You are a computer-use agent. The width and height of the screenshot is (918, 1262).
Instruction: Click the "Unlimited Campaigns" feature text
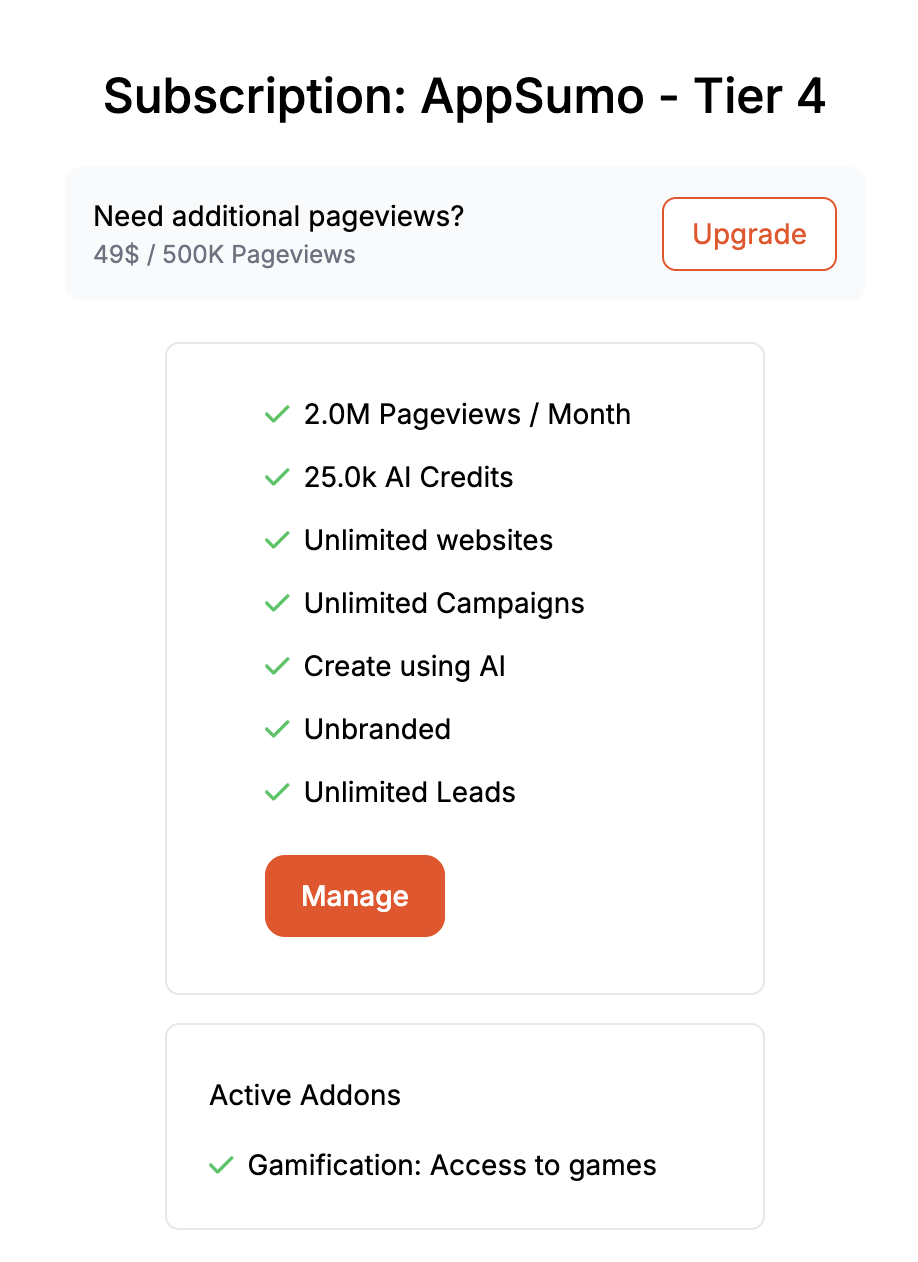444,604
